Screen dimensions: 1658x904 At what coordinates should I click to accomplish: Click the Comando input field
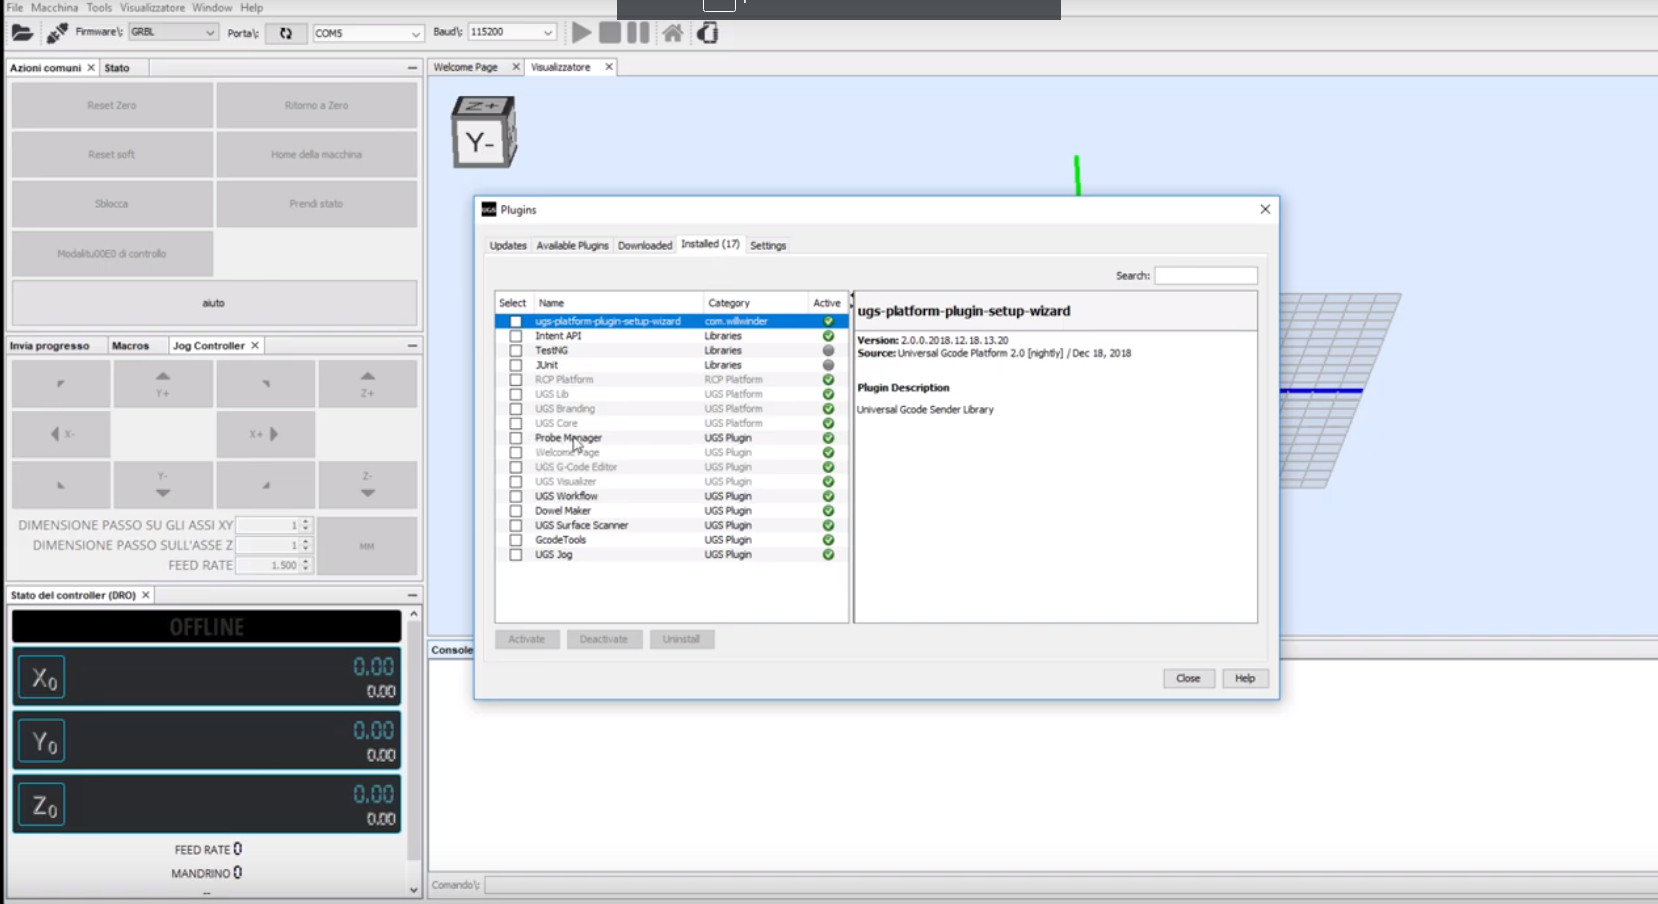1071,885
